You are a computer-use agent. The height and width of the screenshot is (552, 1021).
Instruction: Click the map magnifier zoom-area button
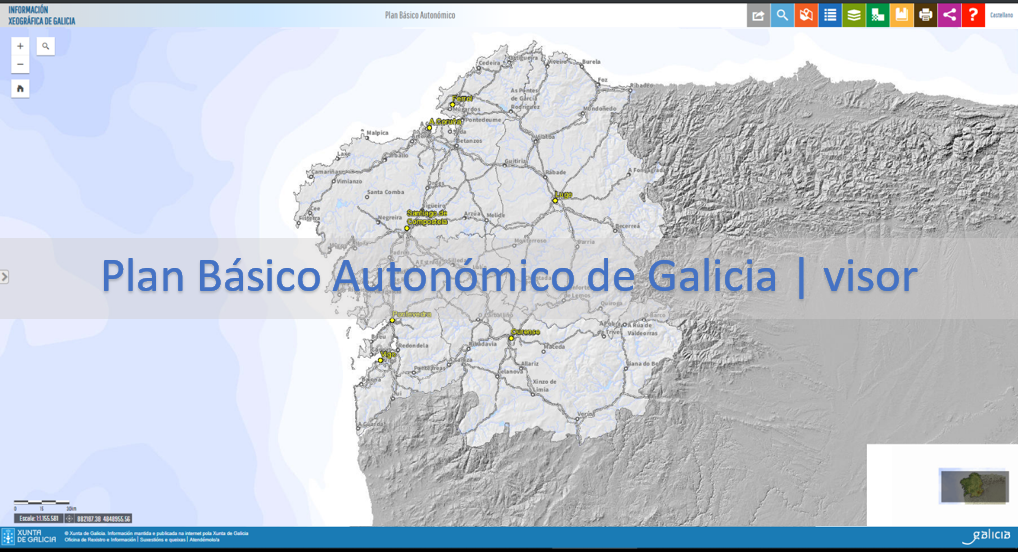pyautogui.click(x=46, y=46)
